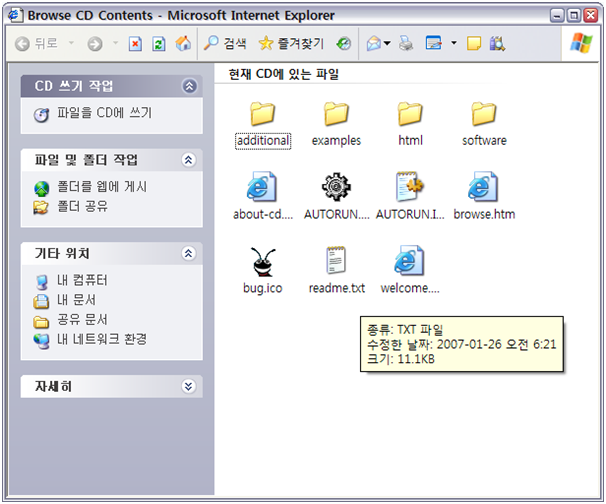This screenshot has width=606, height=504.
Task: Select the additional folder icon
Action: pos(262,114)
